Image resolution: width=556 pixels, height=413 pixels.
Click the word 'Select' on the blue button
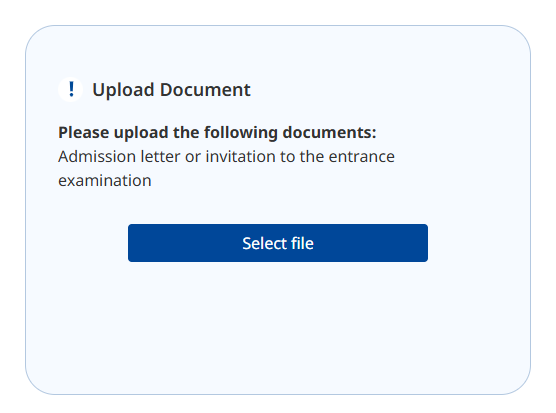click(x=265, y=243)
